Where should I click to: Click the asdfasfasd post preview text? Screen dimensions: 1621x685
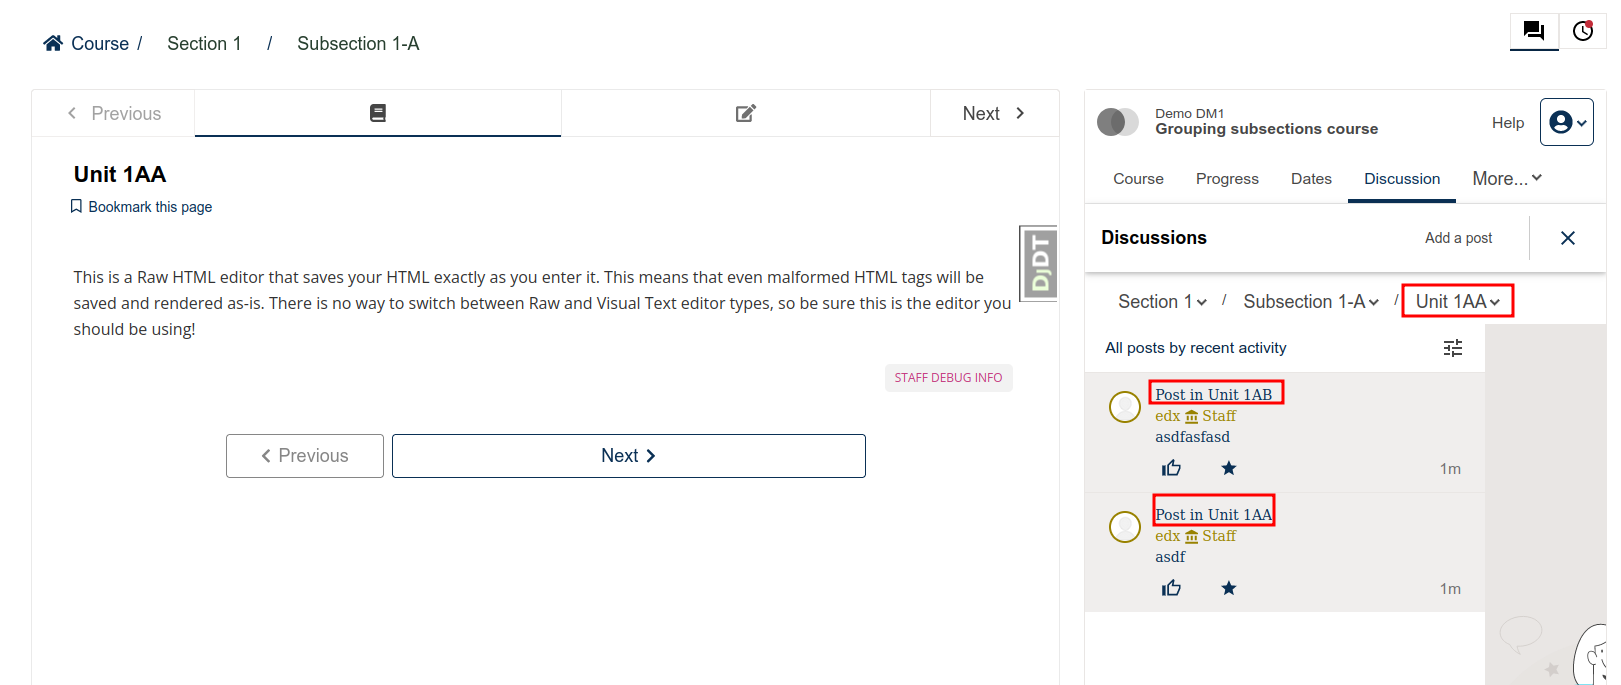1192,437
